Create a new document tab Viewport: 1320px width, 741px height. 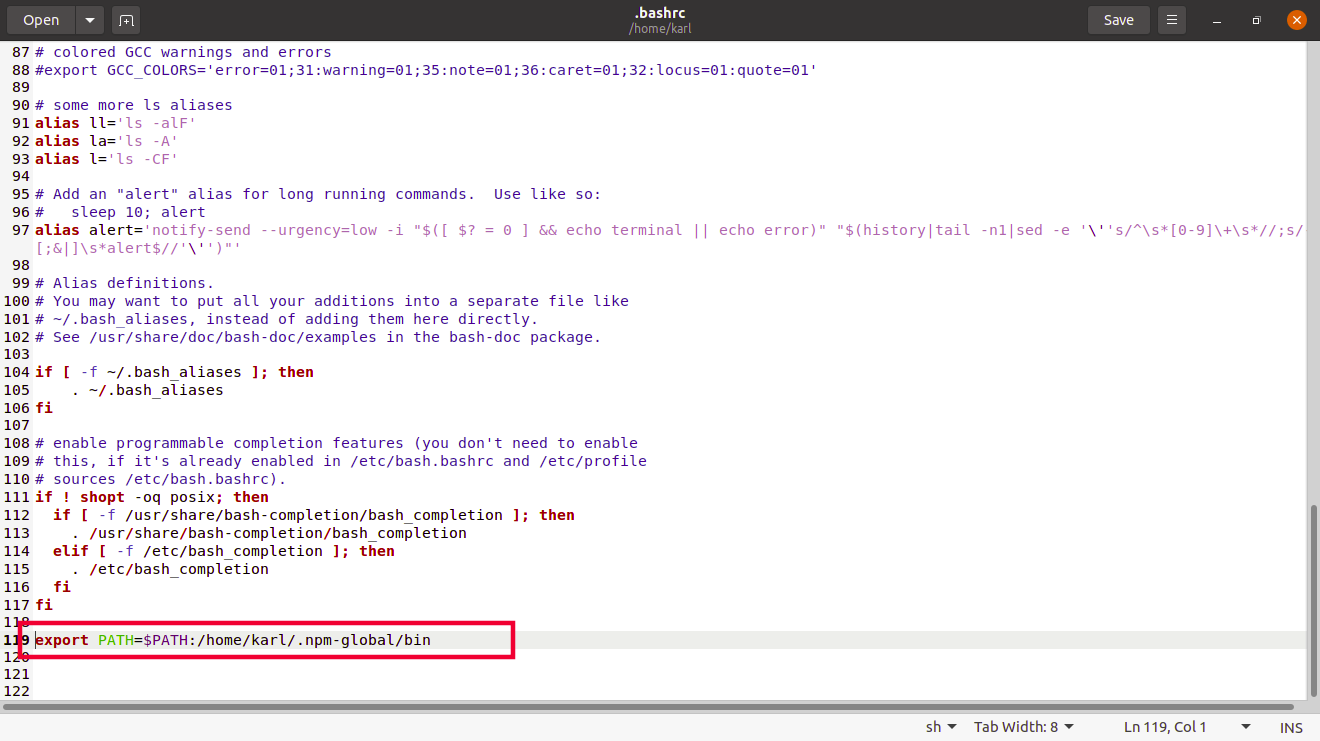125,20
